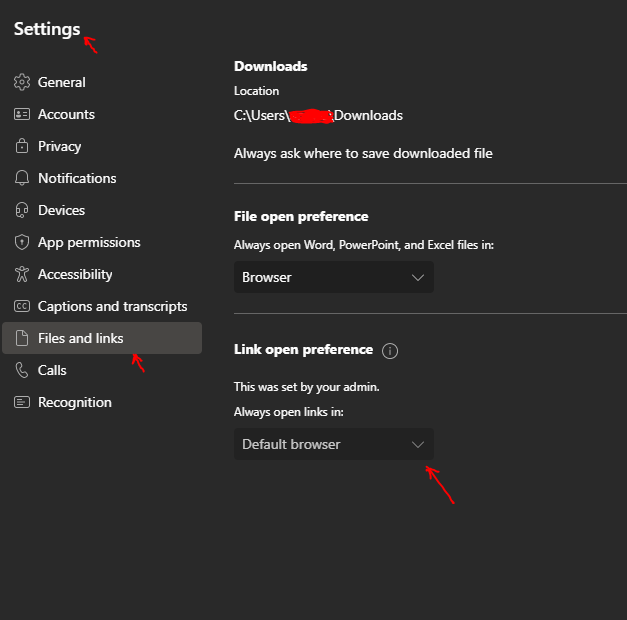
Task: Select the Files and links menu item
Action: [102, 338]
